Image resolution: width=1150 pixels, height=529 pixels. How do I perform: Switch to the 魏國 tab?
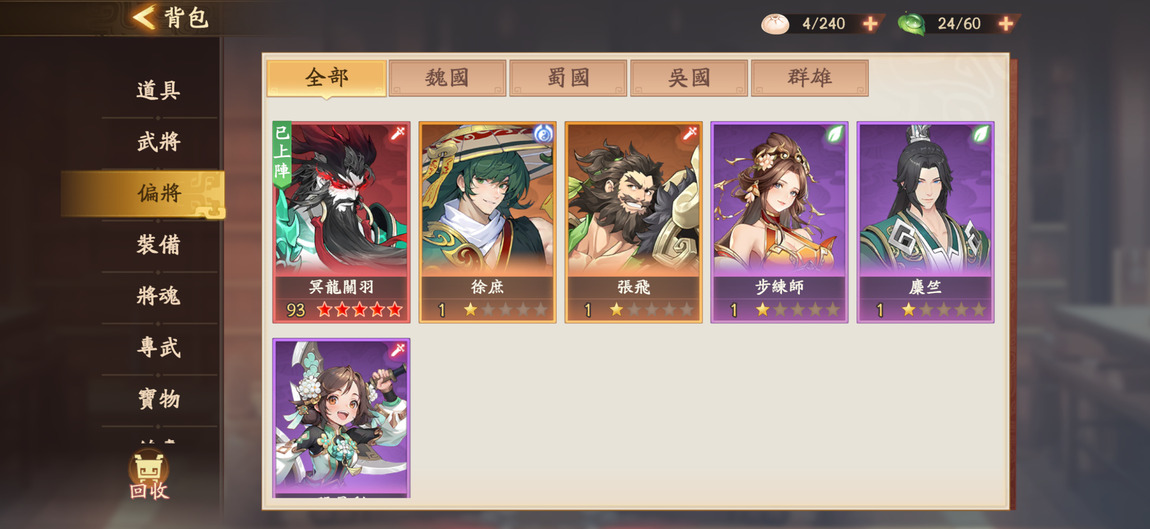click(x=447, y=78)
